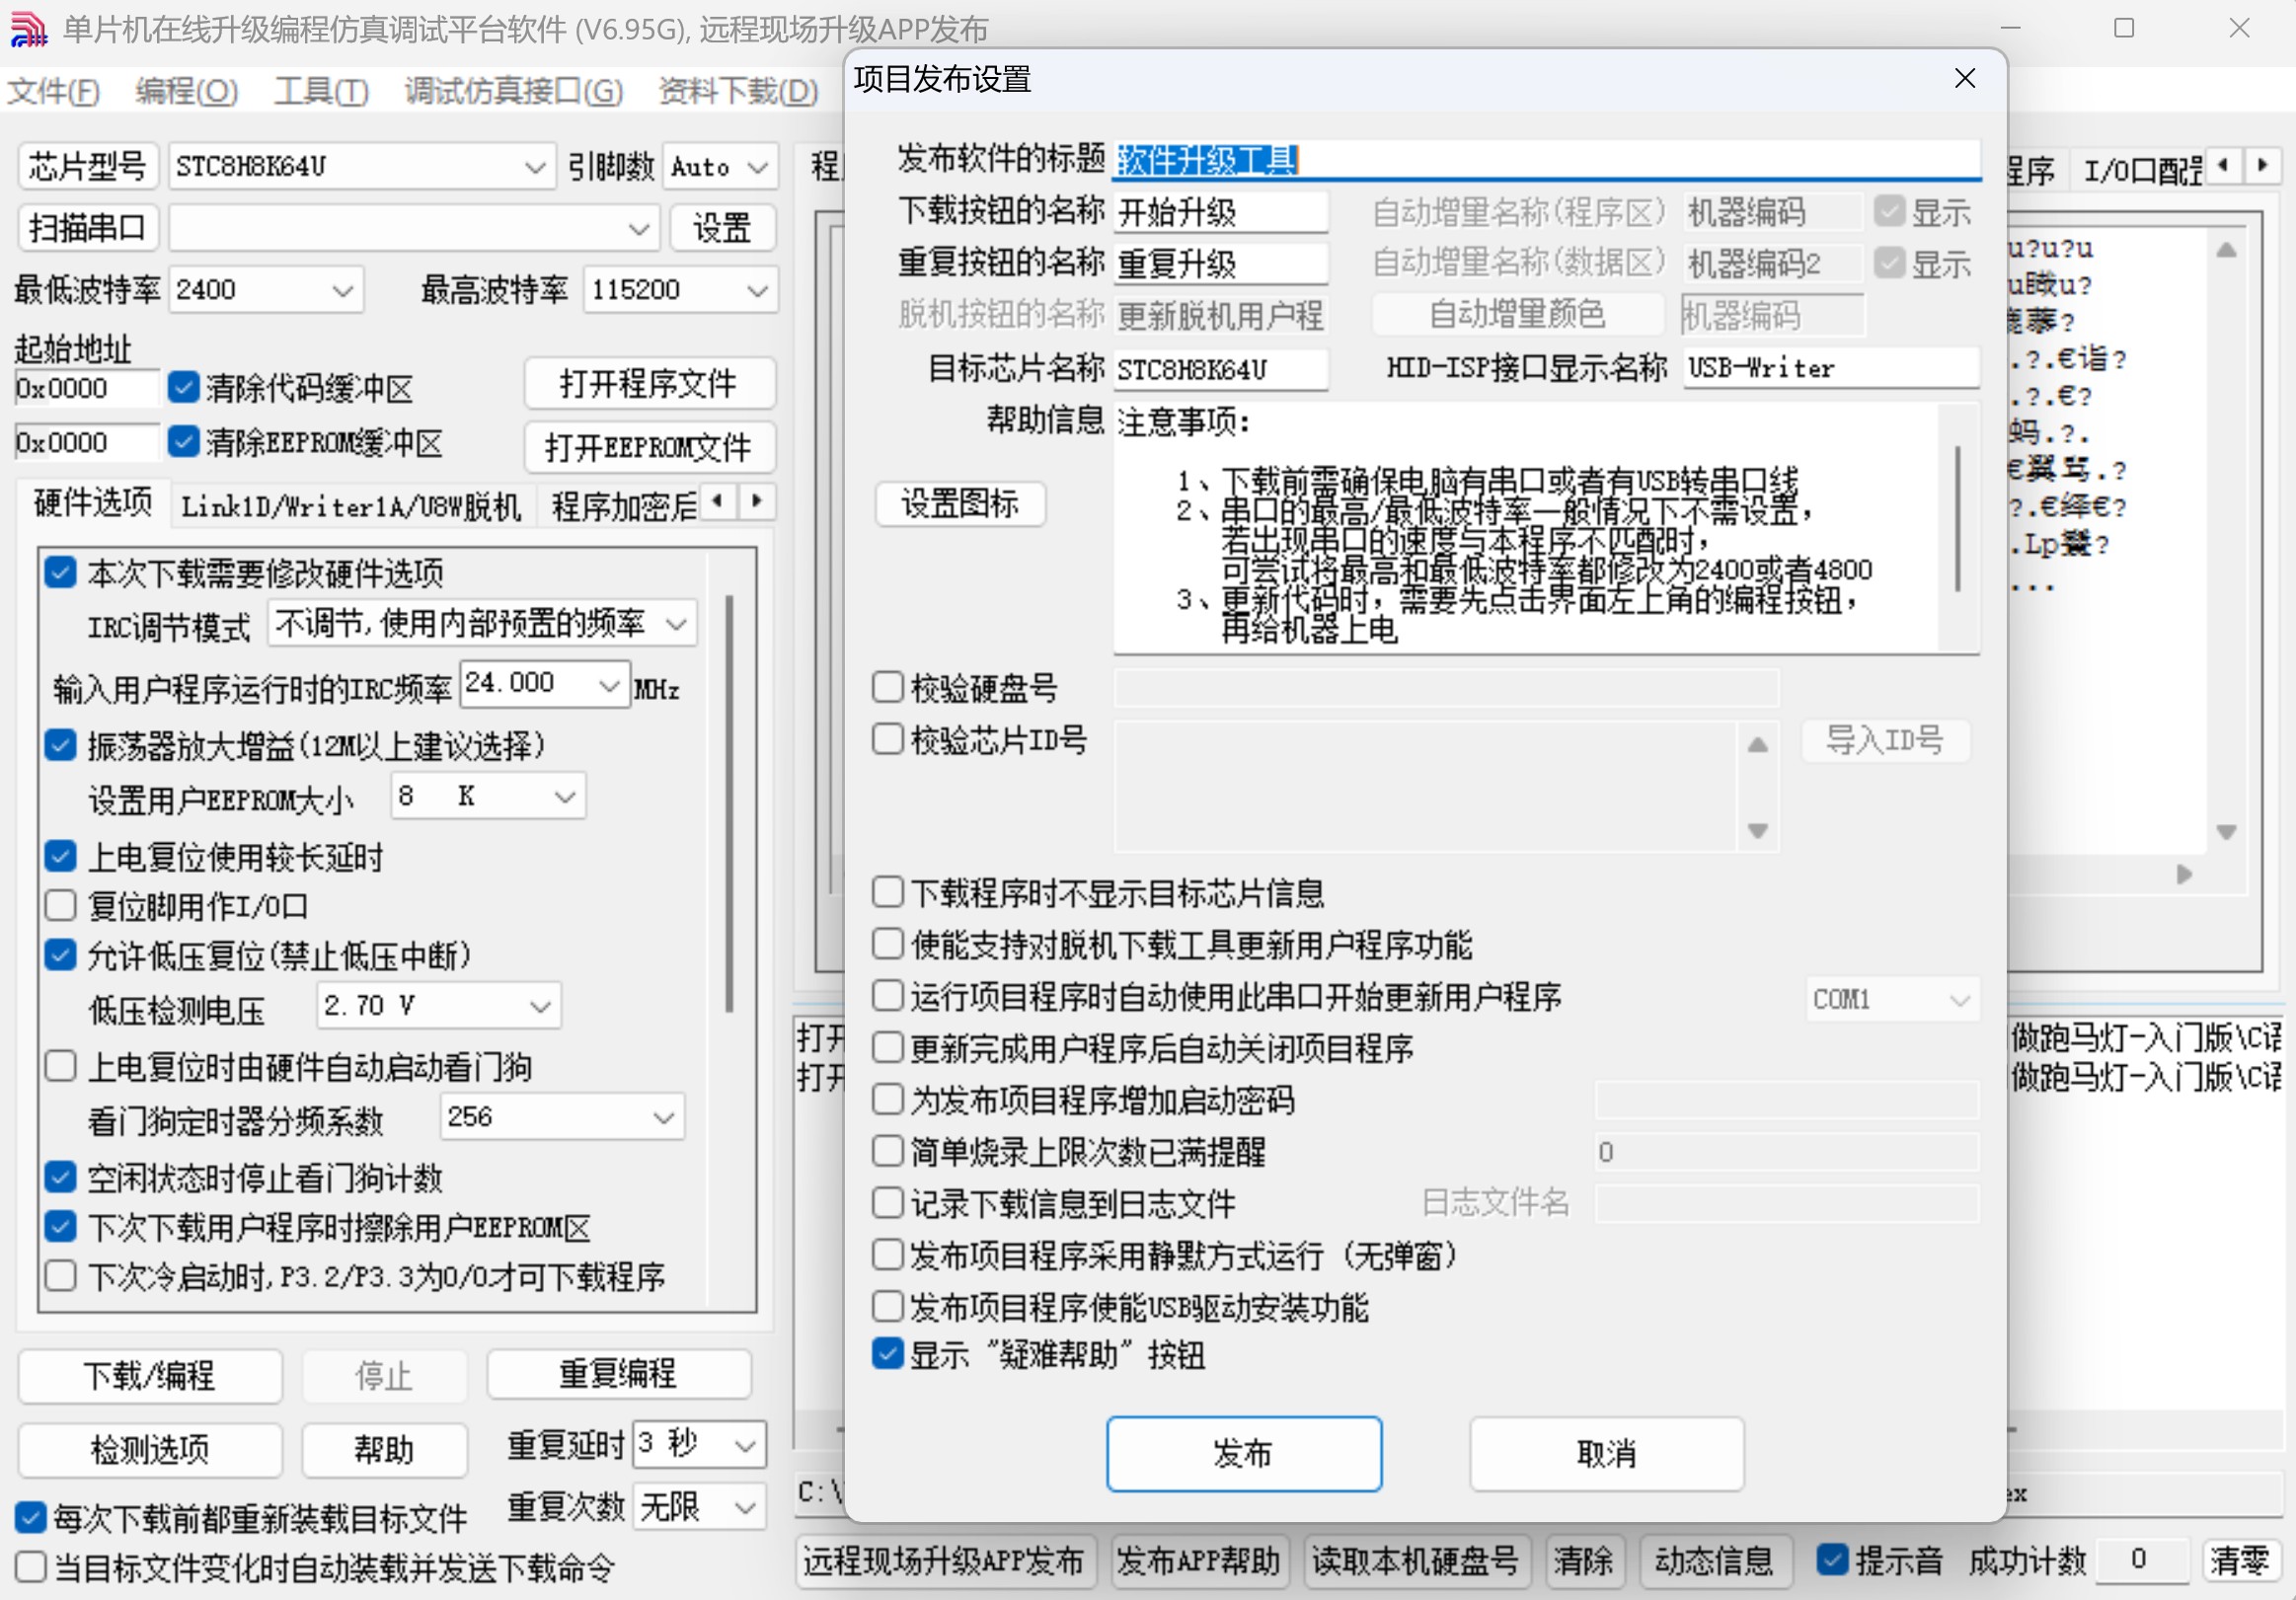Click the 取消 button in dialog
Viewport: 2296px width, 1600px height.
pyautogui.click(x=1607, y=1454)
